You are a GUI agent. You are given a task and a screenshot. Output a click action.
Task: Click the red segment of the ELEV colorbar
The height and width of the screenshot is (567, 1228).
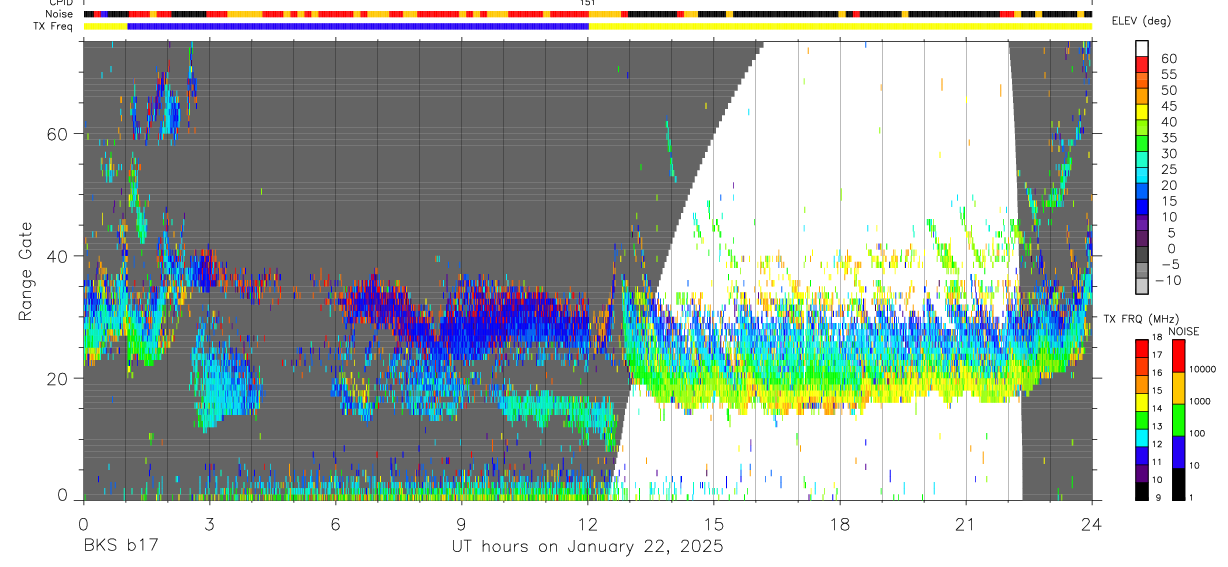(1143, 65)
